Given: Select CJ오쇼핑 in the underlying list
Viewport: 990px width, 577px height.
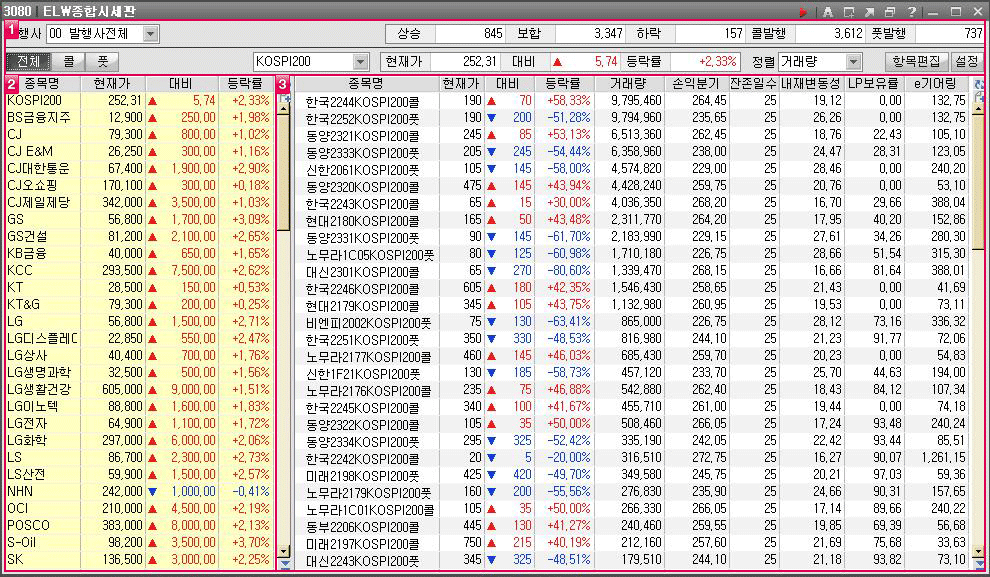Looking at the screenshot, I should [139, 186].
